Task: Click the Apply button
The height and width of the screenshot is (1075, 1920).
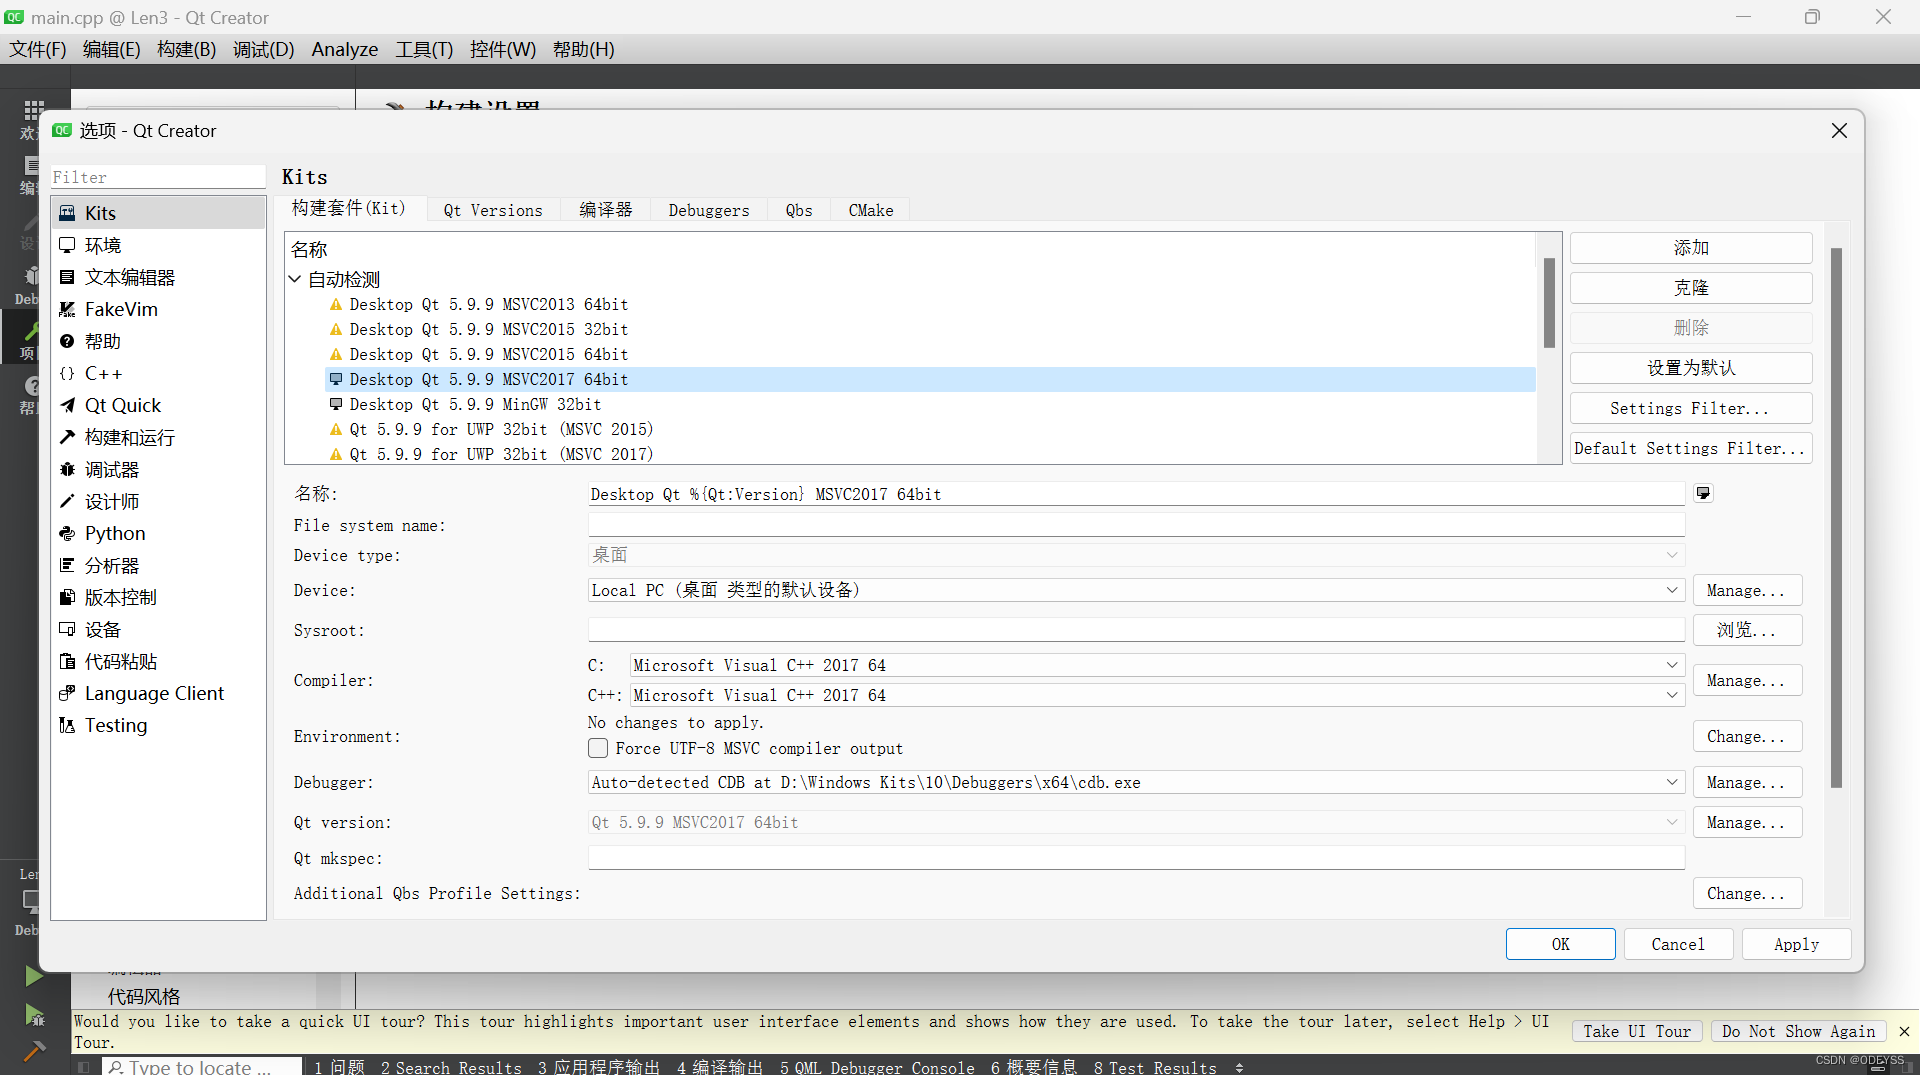Action: click(x=1796, y=944)
